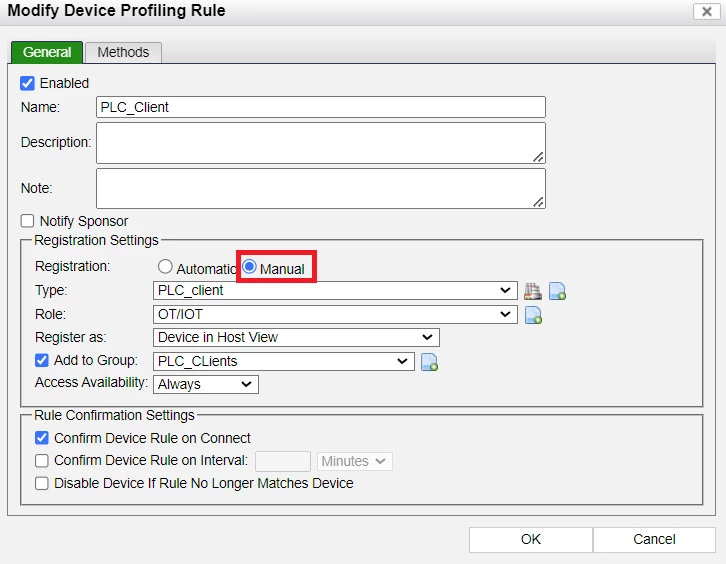Click the add new Role icon

[533, 315]
